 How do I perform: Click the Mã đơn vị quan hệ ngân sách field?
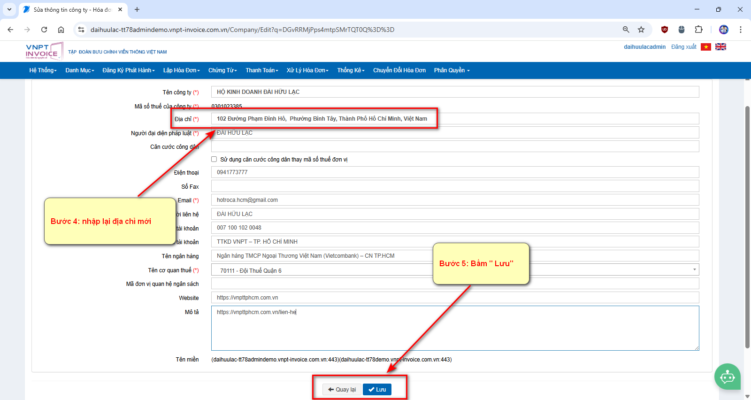(x=455, y=284)
